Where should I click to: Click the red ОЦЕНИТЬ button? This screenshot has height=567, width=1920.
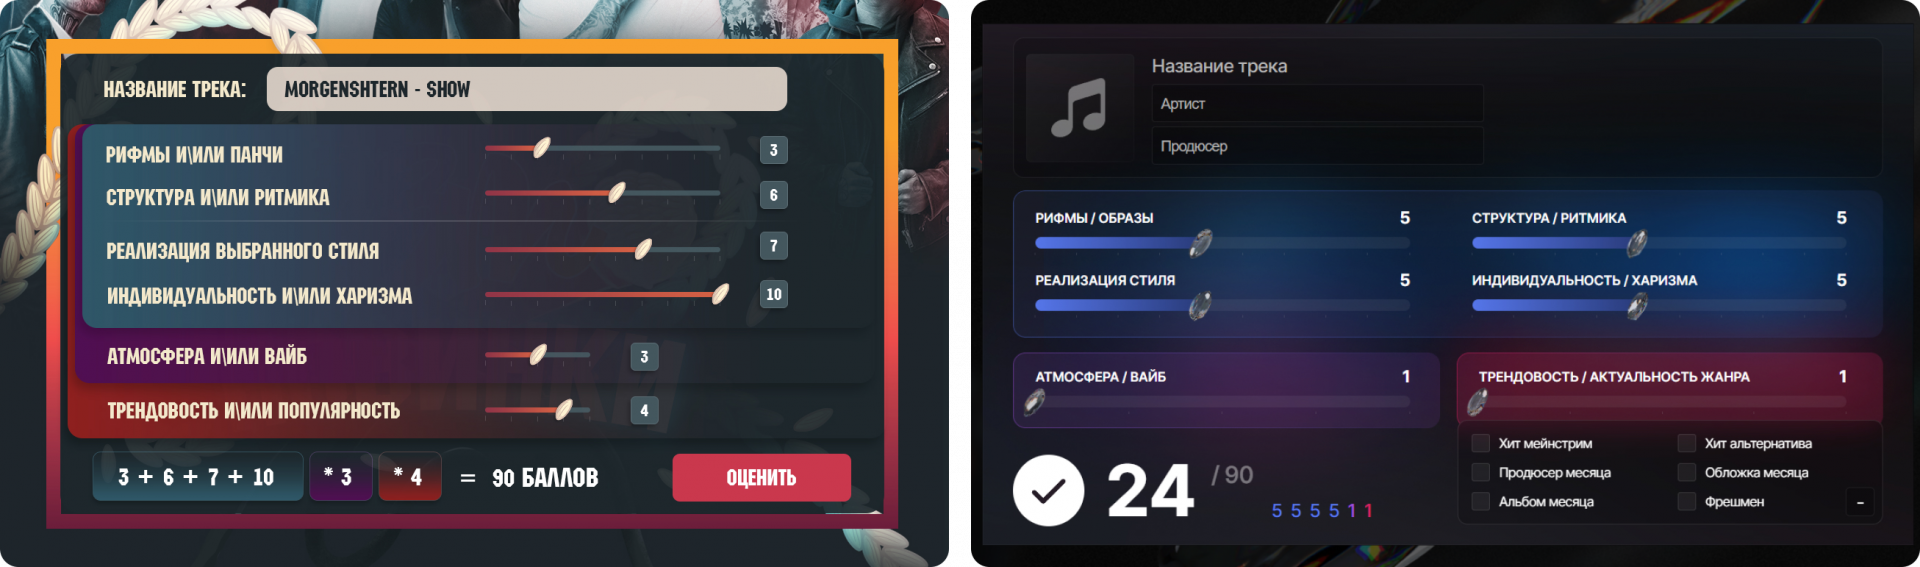(761, 477)
